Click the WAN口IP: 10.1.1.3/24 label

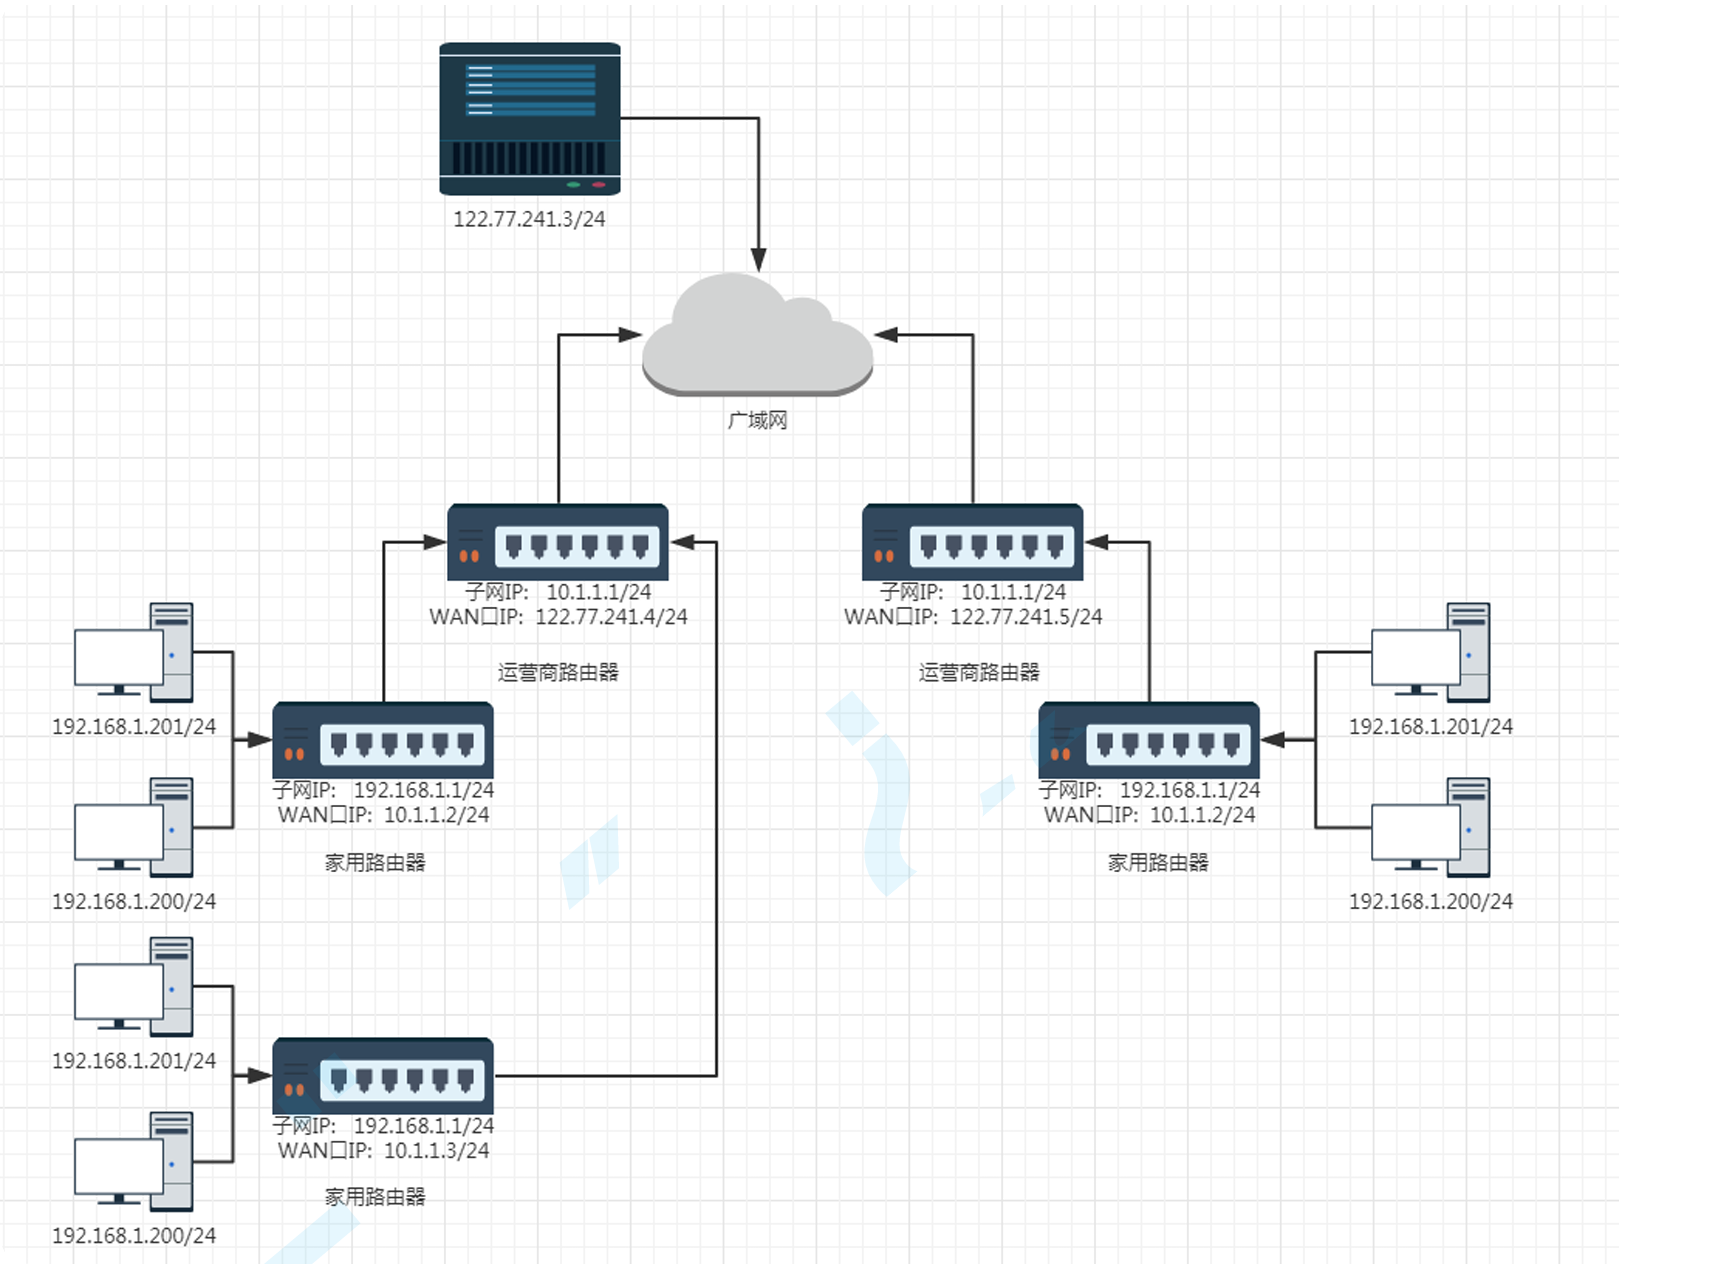(383, 1151)
